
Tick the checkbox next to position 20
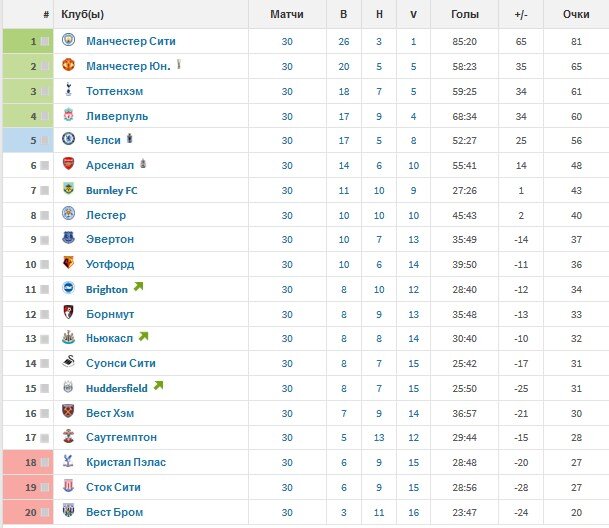tap(45, 512)
